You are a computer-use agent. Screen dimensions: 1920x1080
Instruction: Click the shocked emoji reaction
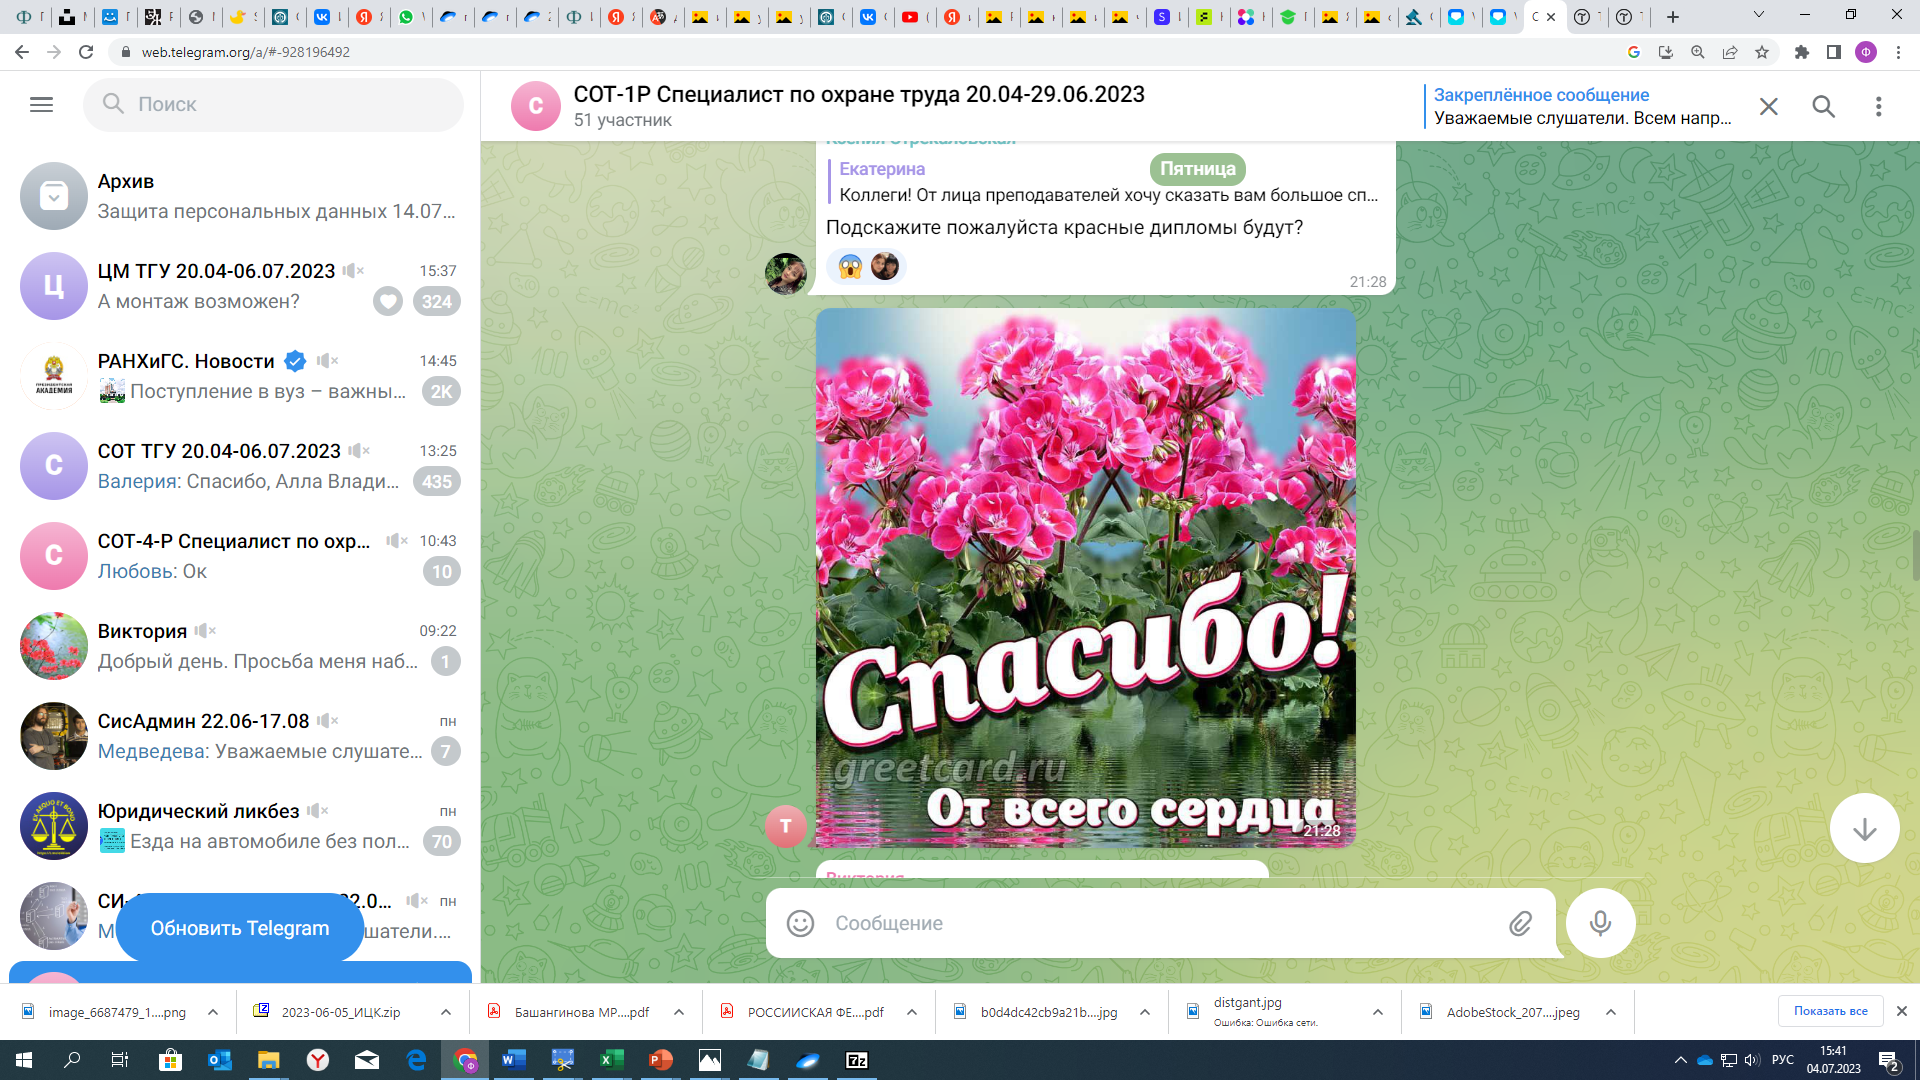click(x=850, y=267)
